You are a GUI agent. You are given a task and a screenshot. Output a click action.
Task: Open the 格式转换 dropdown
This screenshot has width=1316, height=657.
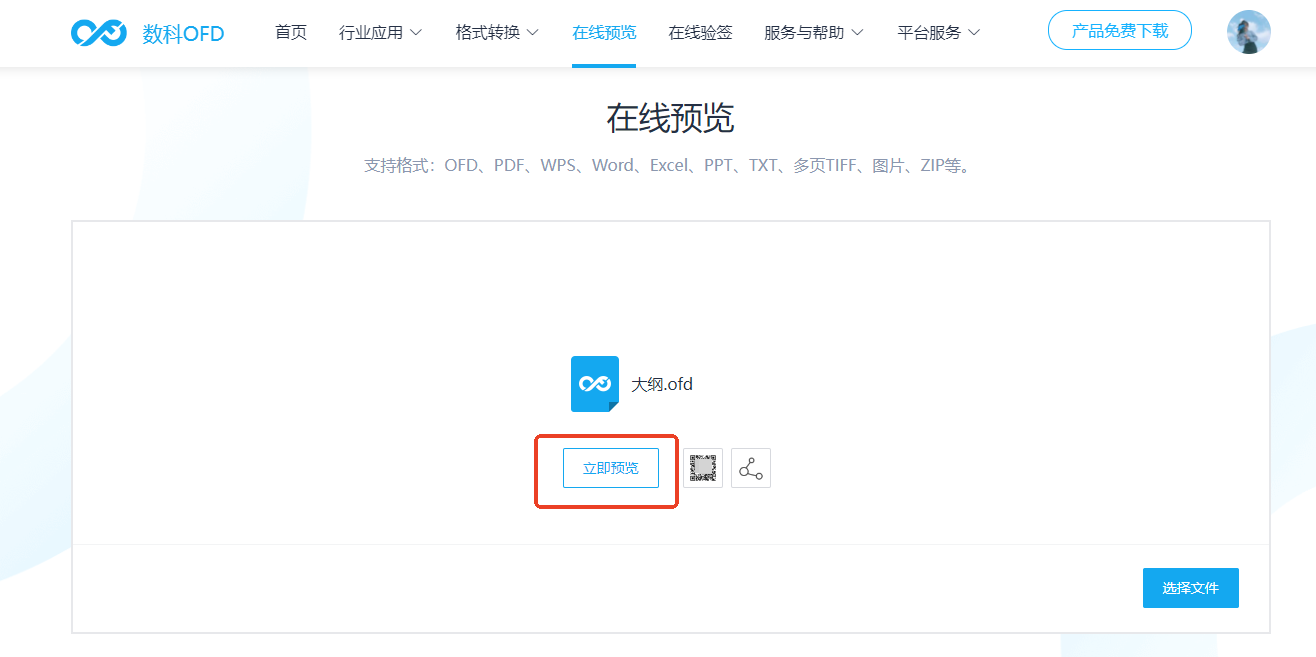pyautogui.click(x=496, y=31)
